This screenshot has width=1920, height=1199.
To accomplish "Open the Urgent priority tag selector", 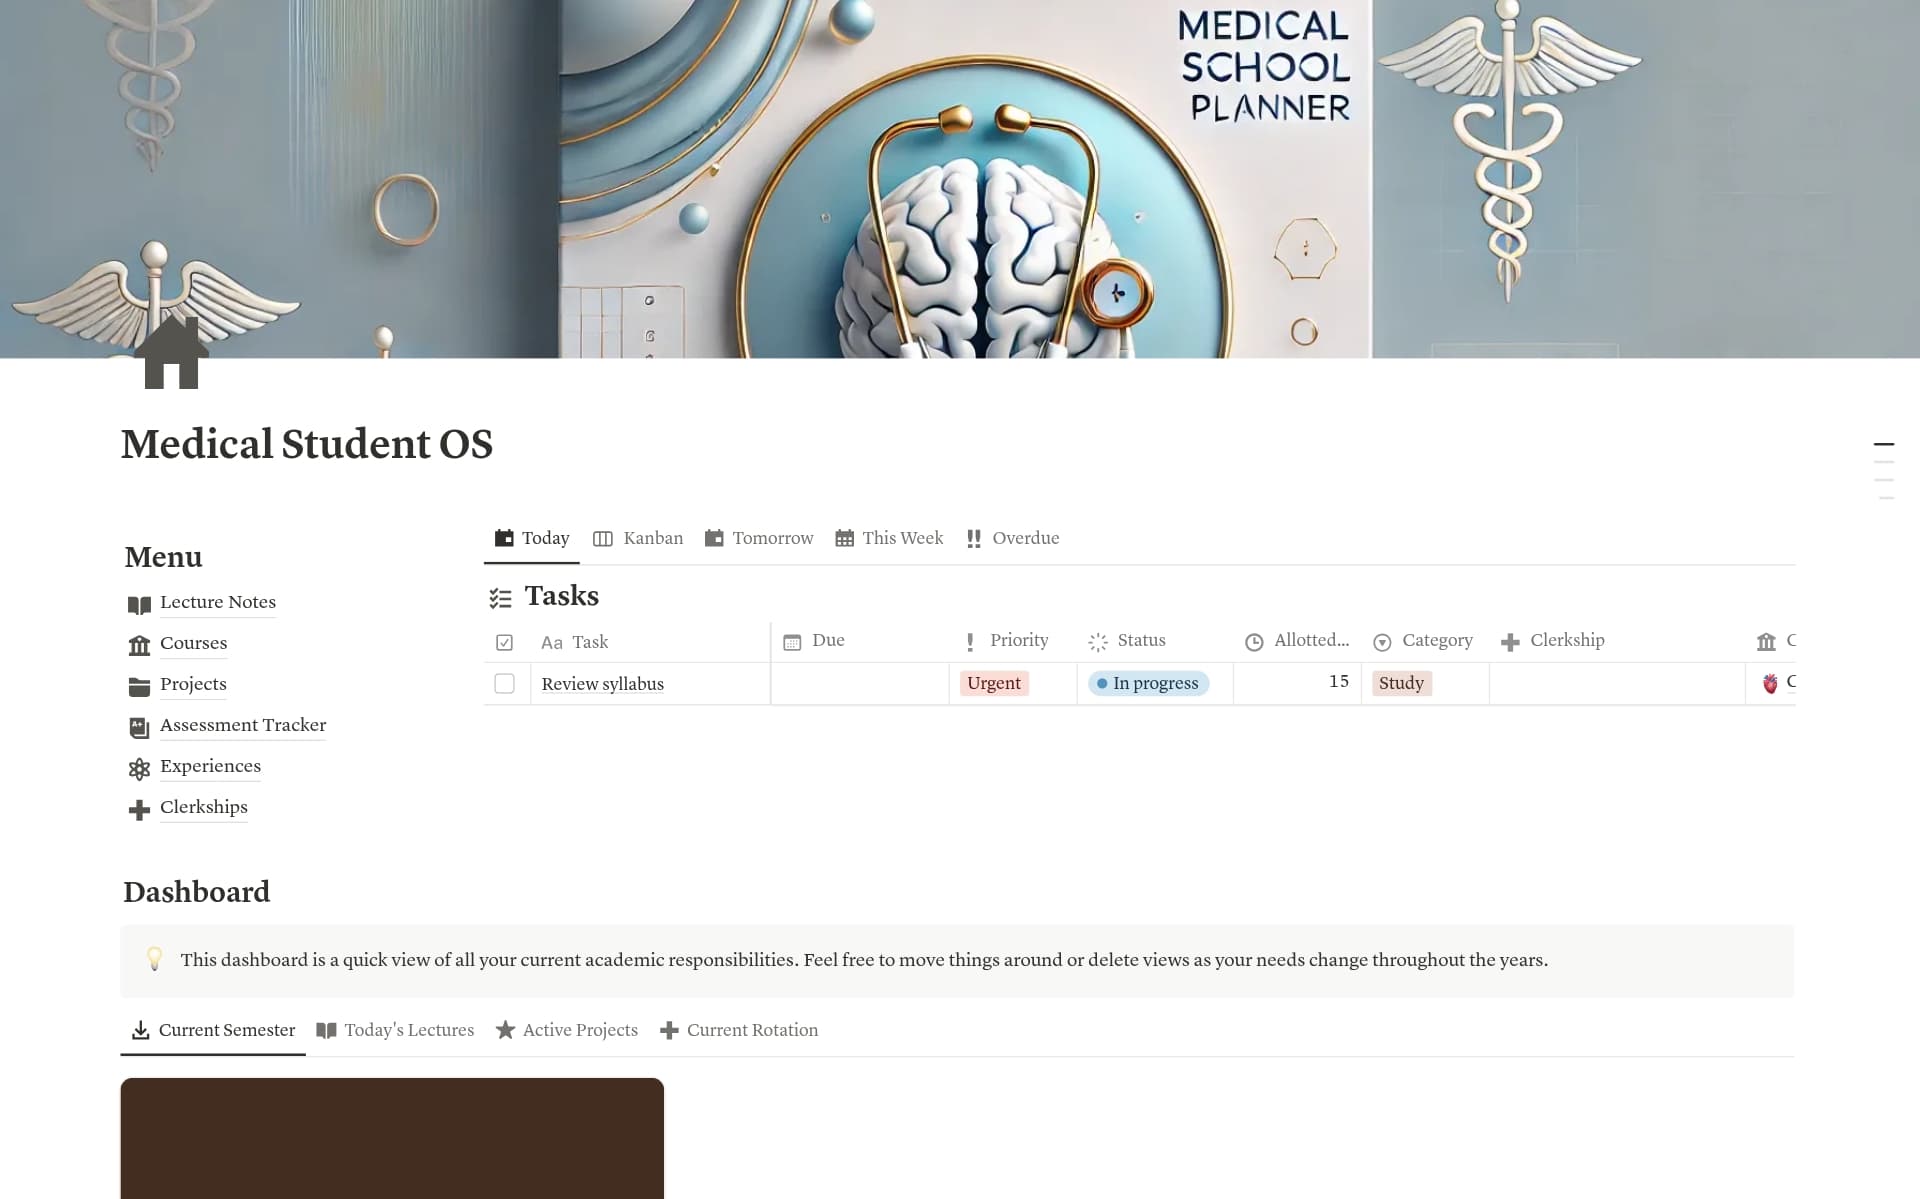I will (994, 683).
